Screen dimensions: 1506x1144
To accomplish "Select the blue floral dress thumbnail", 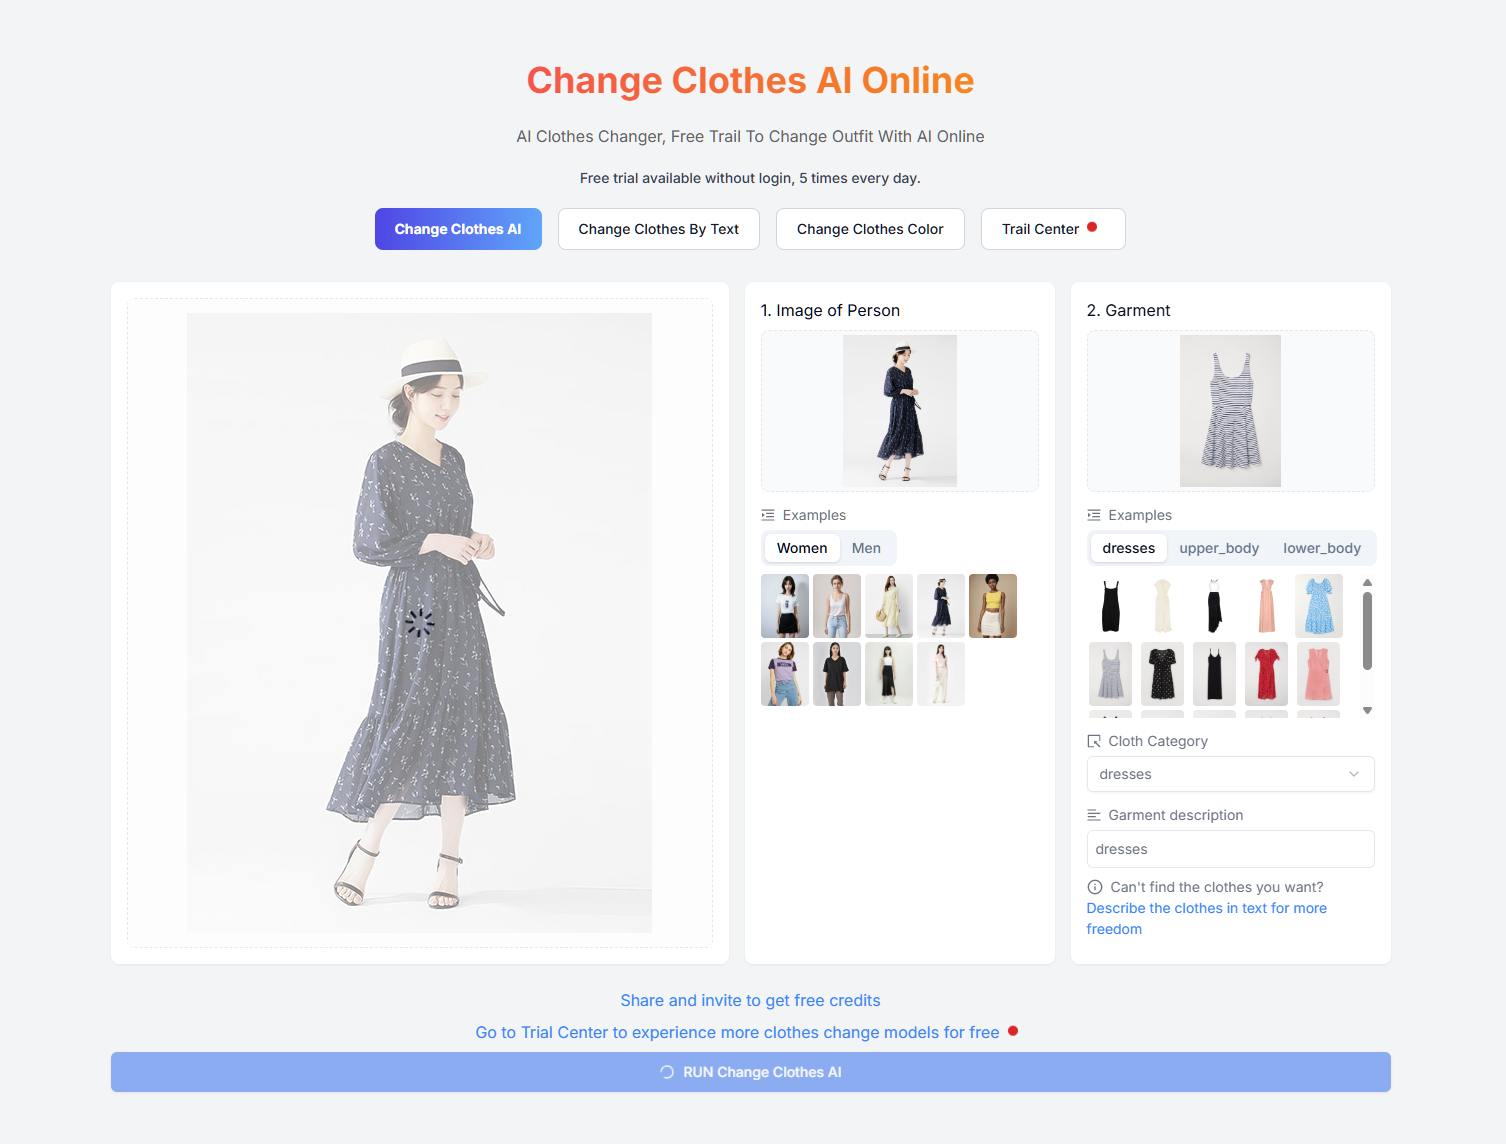I will click(1318, 605).
